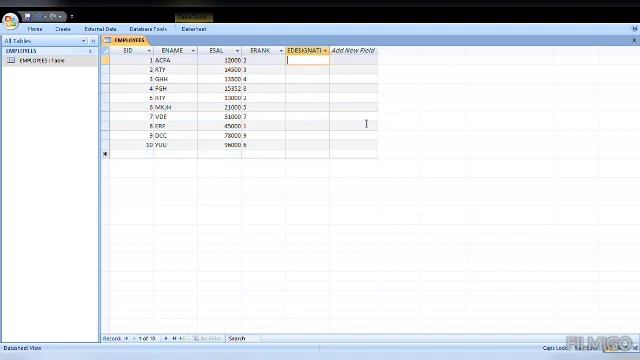Viewport: 640px width, 360px height.
Task: Click the ESAL cell 14500
Action: pyautogui.click(x=220, y=69)
